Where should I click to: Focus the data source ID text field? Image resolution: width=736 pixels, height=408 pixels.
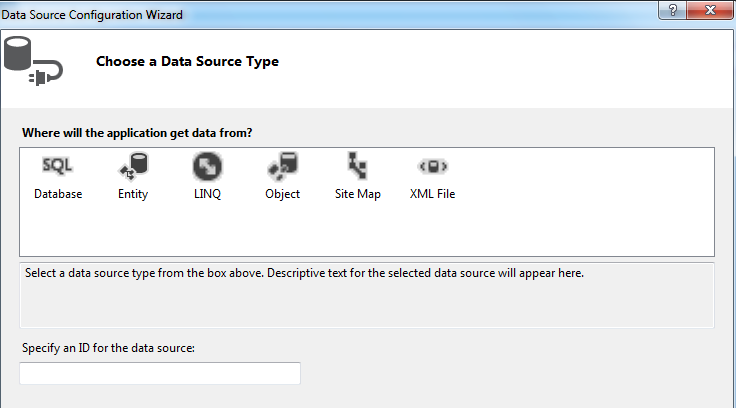coord(160,373)
